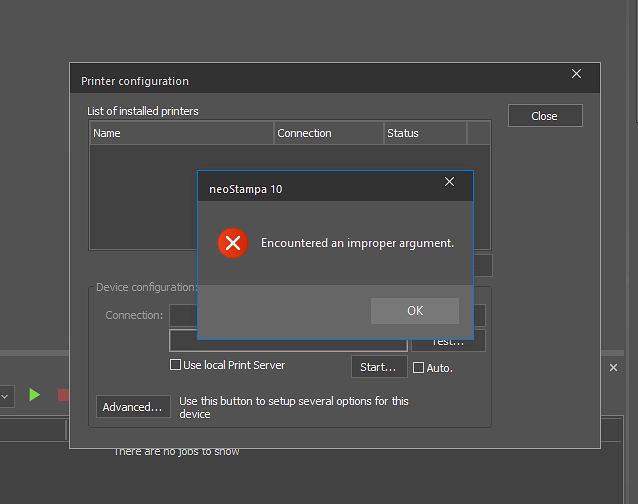The height and width of the screenshot is (504, 638).
Task: Click the 'Use this button to setup' description text
Action: pos(294,407)
